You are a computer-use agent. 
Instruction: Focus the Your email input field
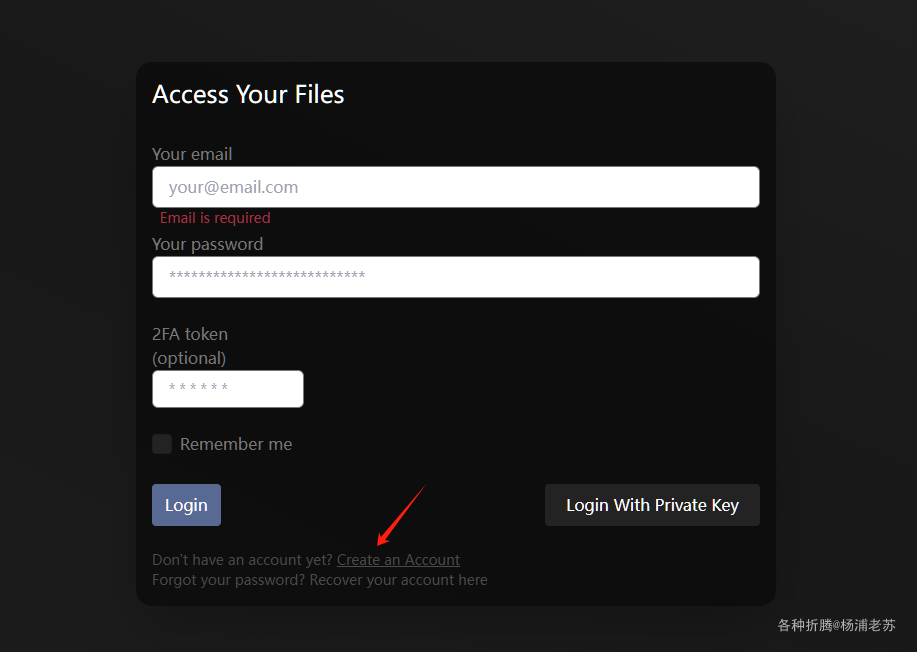tap(456, 187)
